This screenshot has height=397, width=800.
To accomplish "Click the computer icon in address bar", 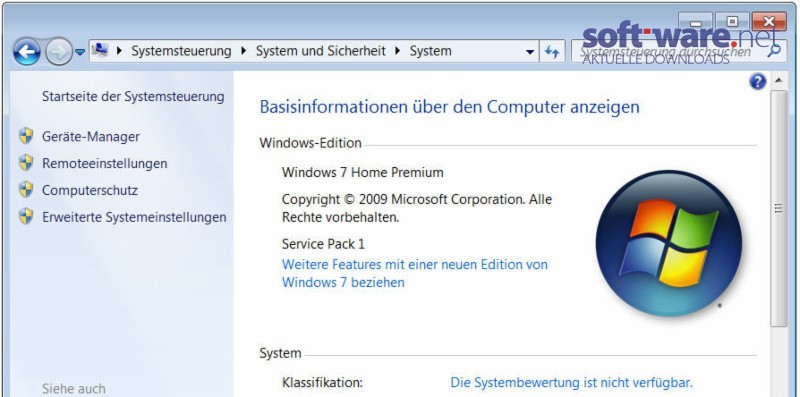I will 100,50.
